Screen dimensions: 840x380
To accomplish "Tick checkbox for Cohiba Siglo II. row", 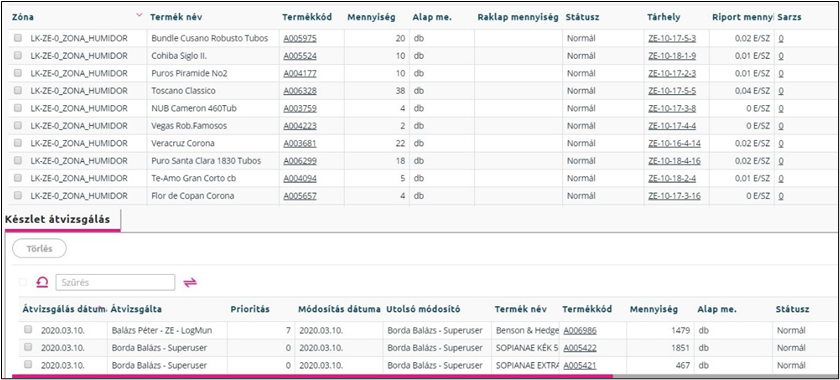I will pos(18,56).
